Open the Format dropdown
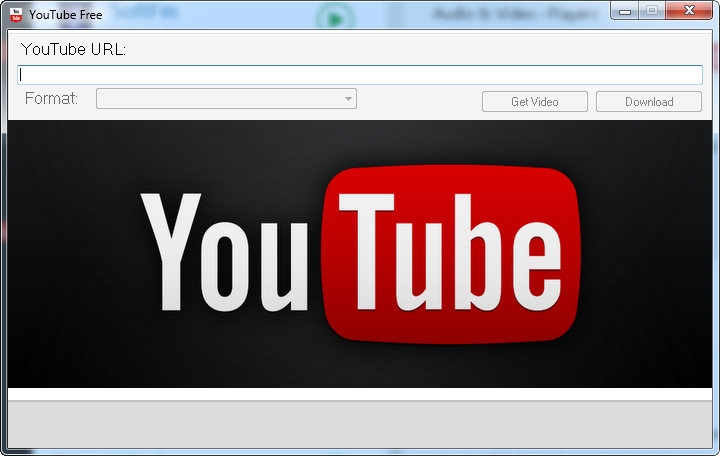Viewport: 720px width, 456px height. (x=226, y=99)
